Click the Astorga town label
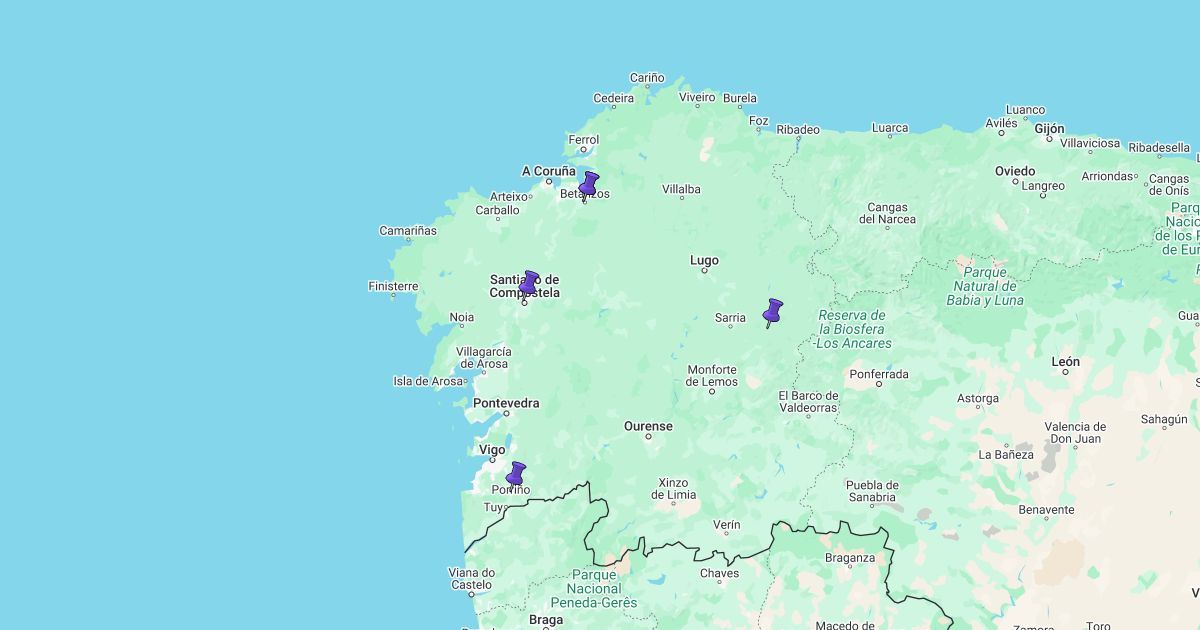This screenshot has height=630, width=1200. point(977,398)
